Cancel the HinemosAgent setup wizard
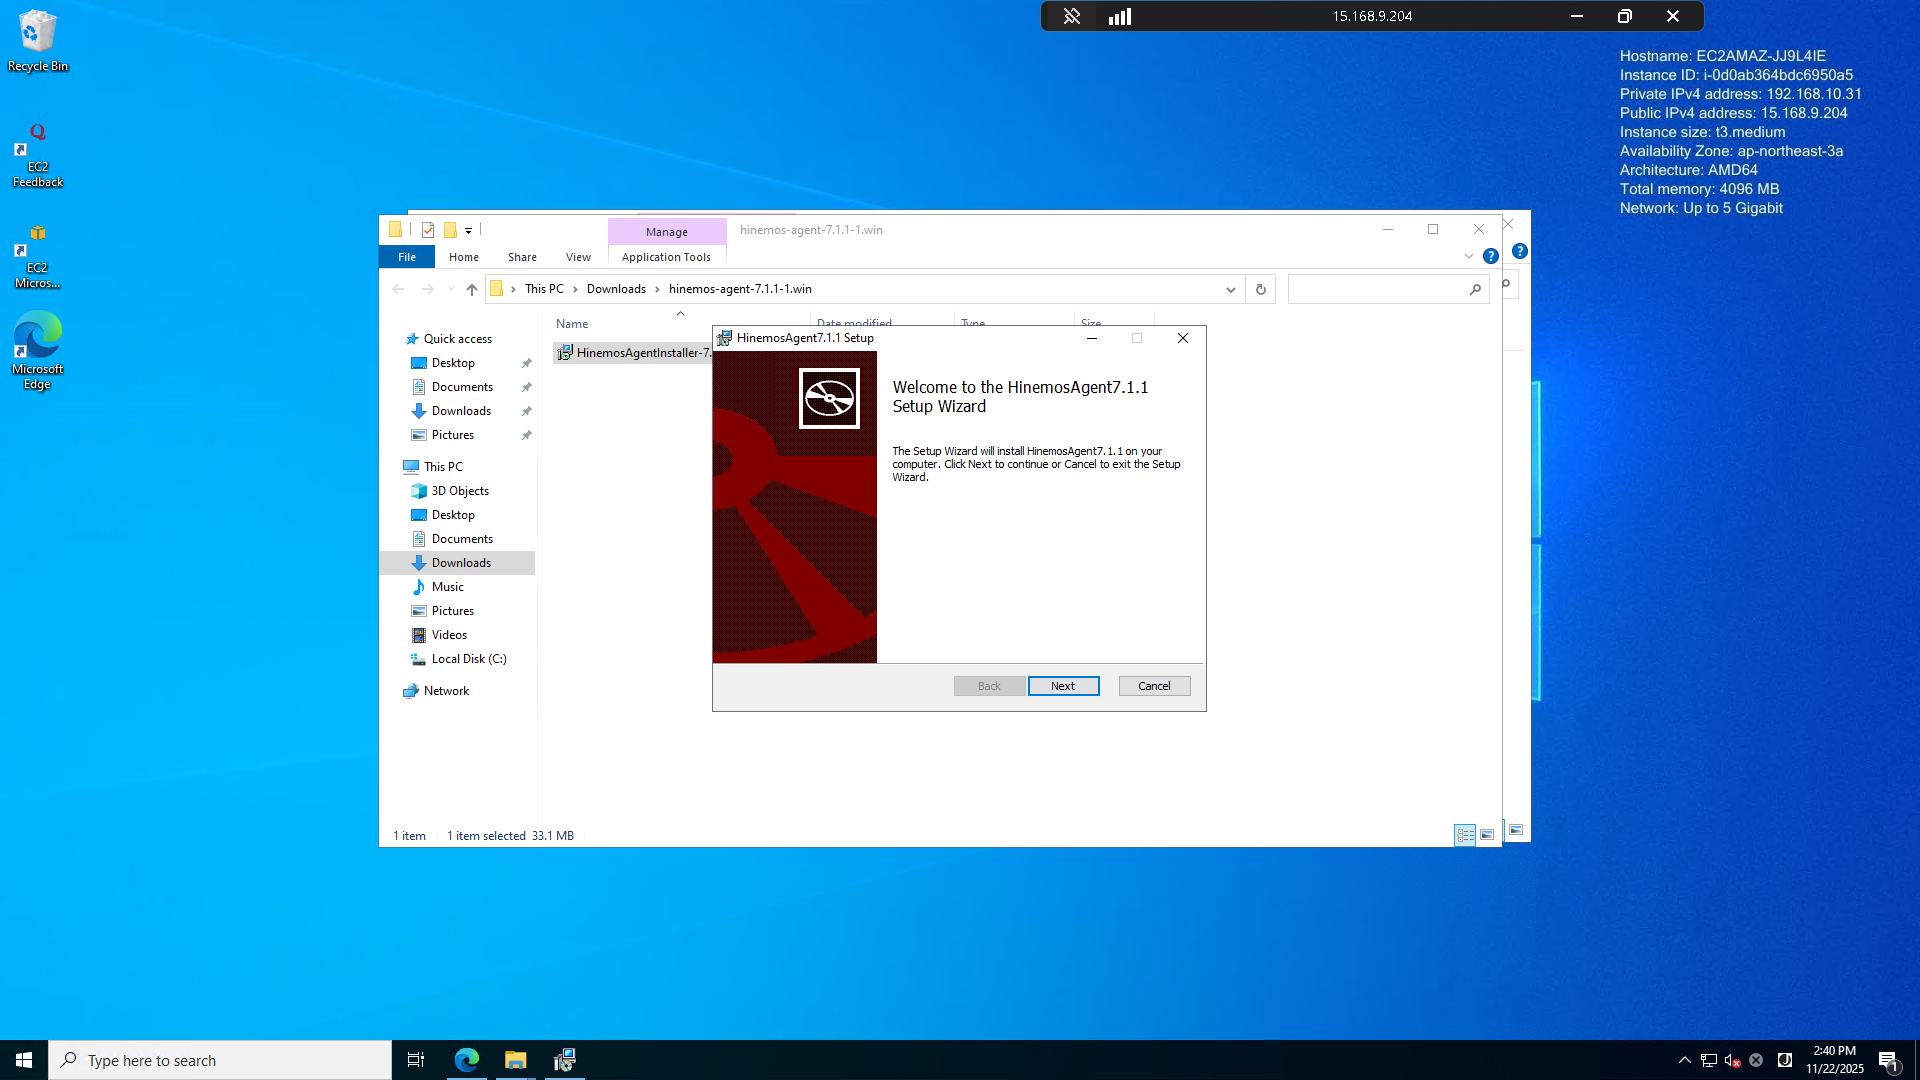 (1154, 686)
